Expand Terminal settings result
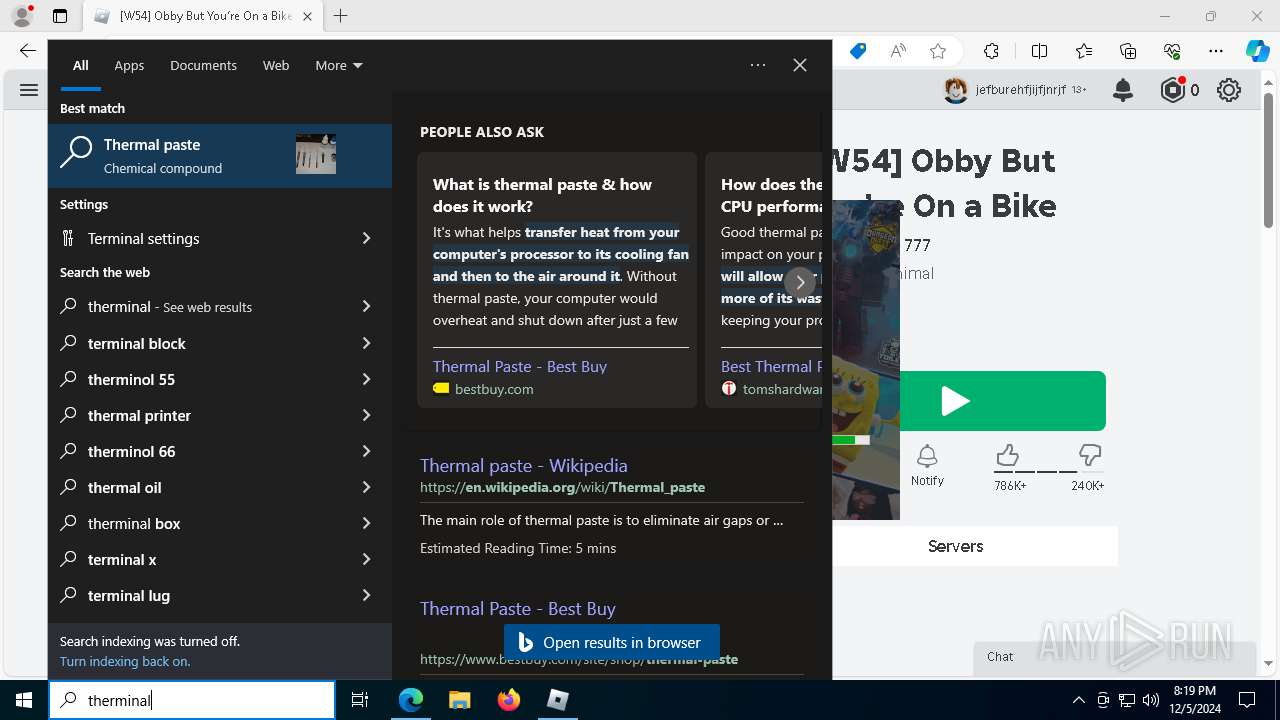This screenshot has height=720, width=1280. pyautogui.click(x=366, y=238)
